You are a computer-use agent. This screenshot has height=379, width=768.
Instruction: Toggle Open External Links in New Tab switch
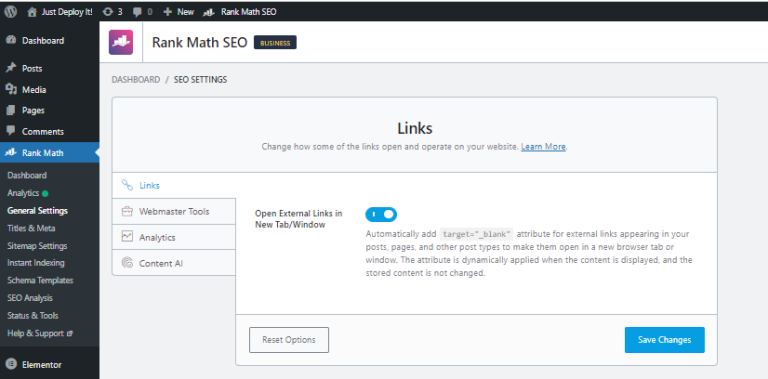(381, 214)
